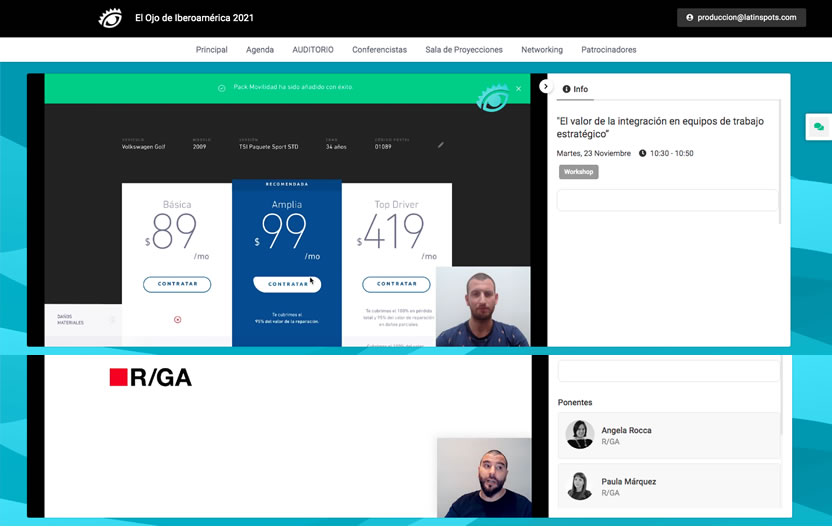Click the red R/GA logo

pyautogui.click(x=150, y=377)
